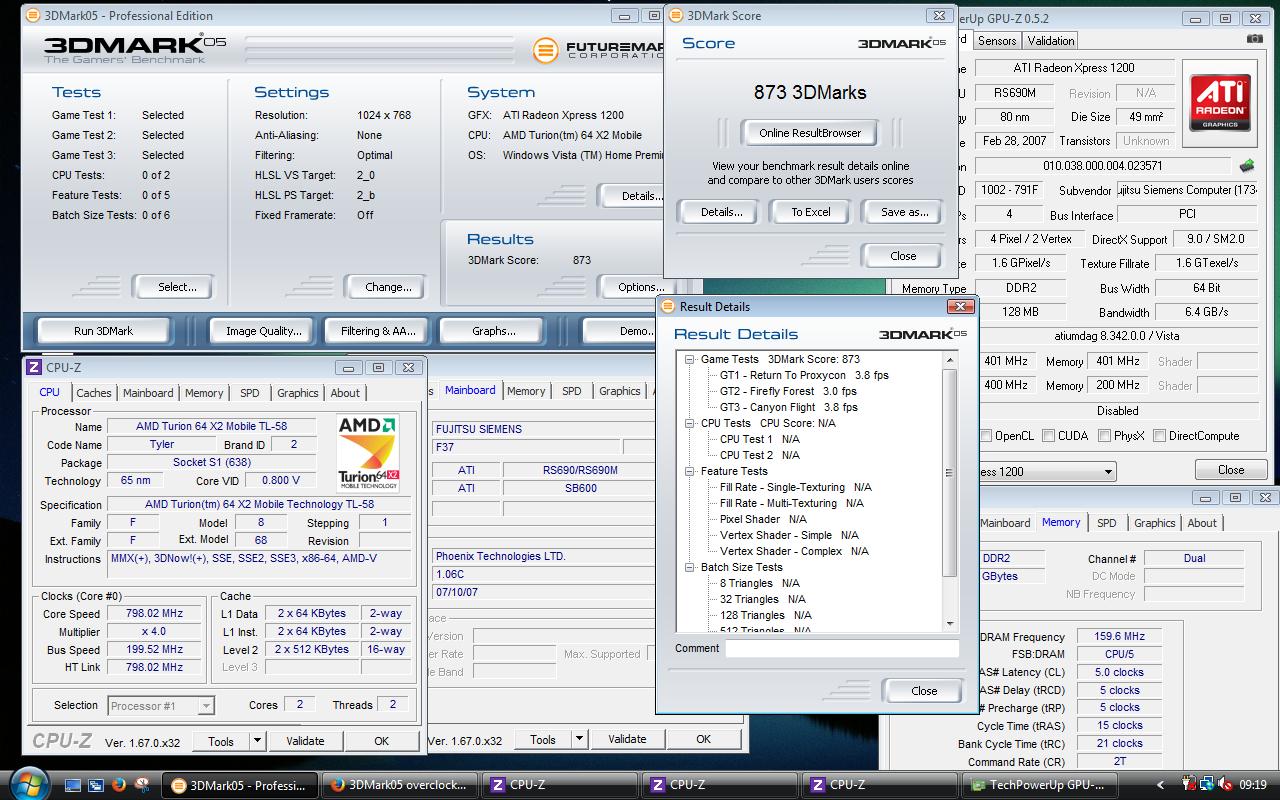Click the Filtering & AA... button
Image resolution: width=1280 pixels, height=800 pixels.
point(378,331)
